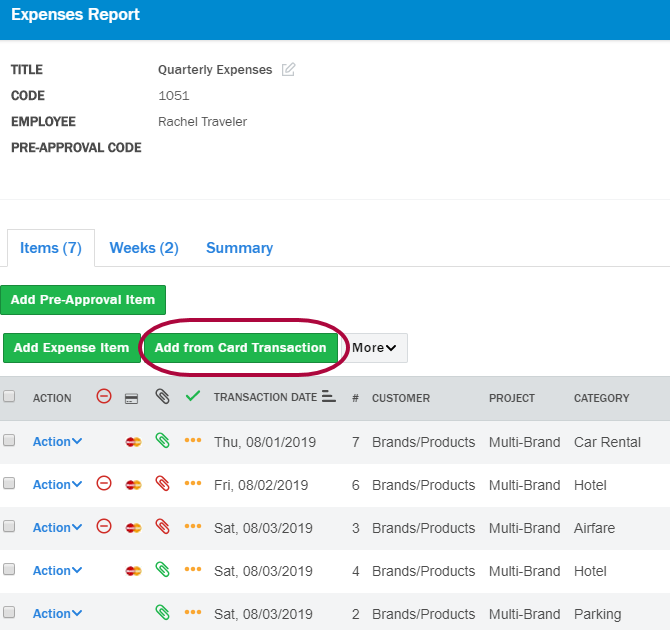Open the More dropdown menu
Screen dimensions: 670x630
pyautogui.click(x=375, y=348)
